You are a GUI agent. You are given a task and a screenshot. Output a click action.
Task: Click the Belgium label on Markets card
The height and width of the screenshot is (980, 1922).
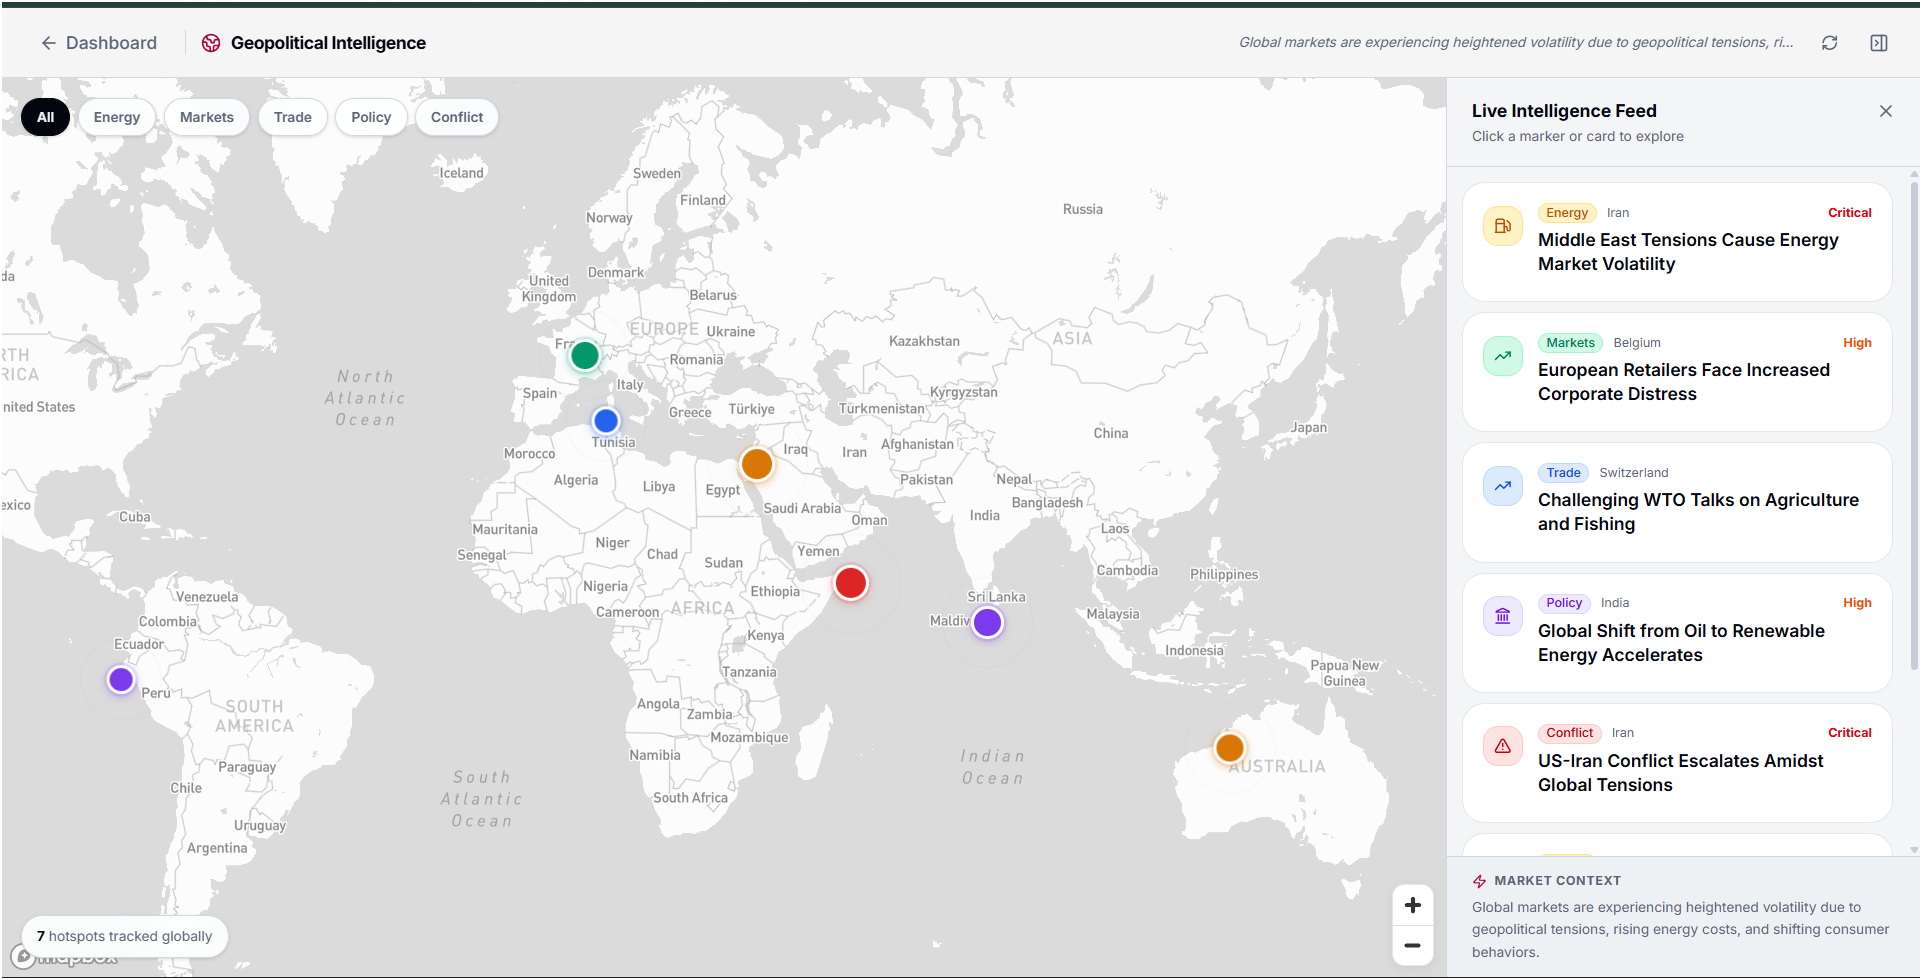click(1637, 343)
